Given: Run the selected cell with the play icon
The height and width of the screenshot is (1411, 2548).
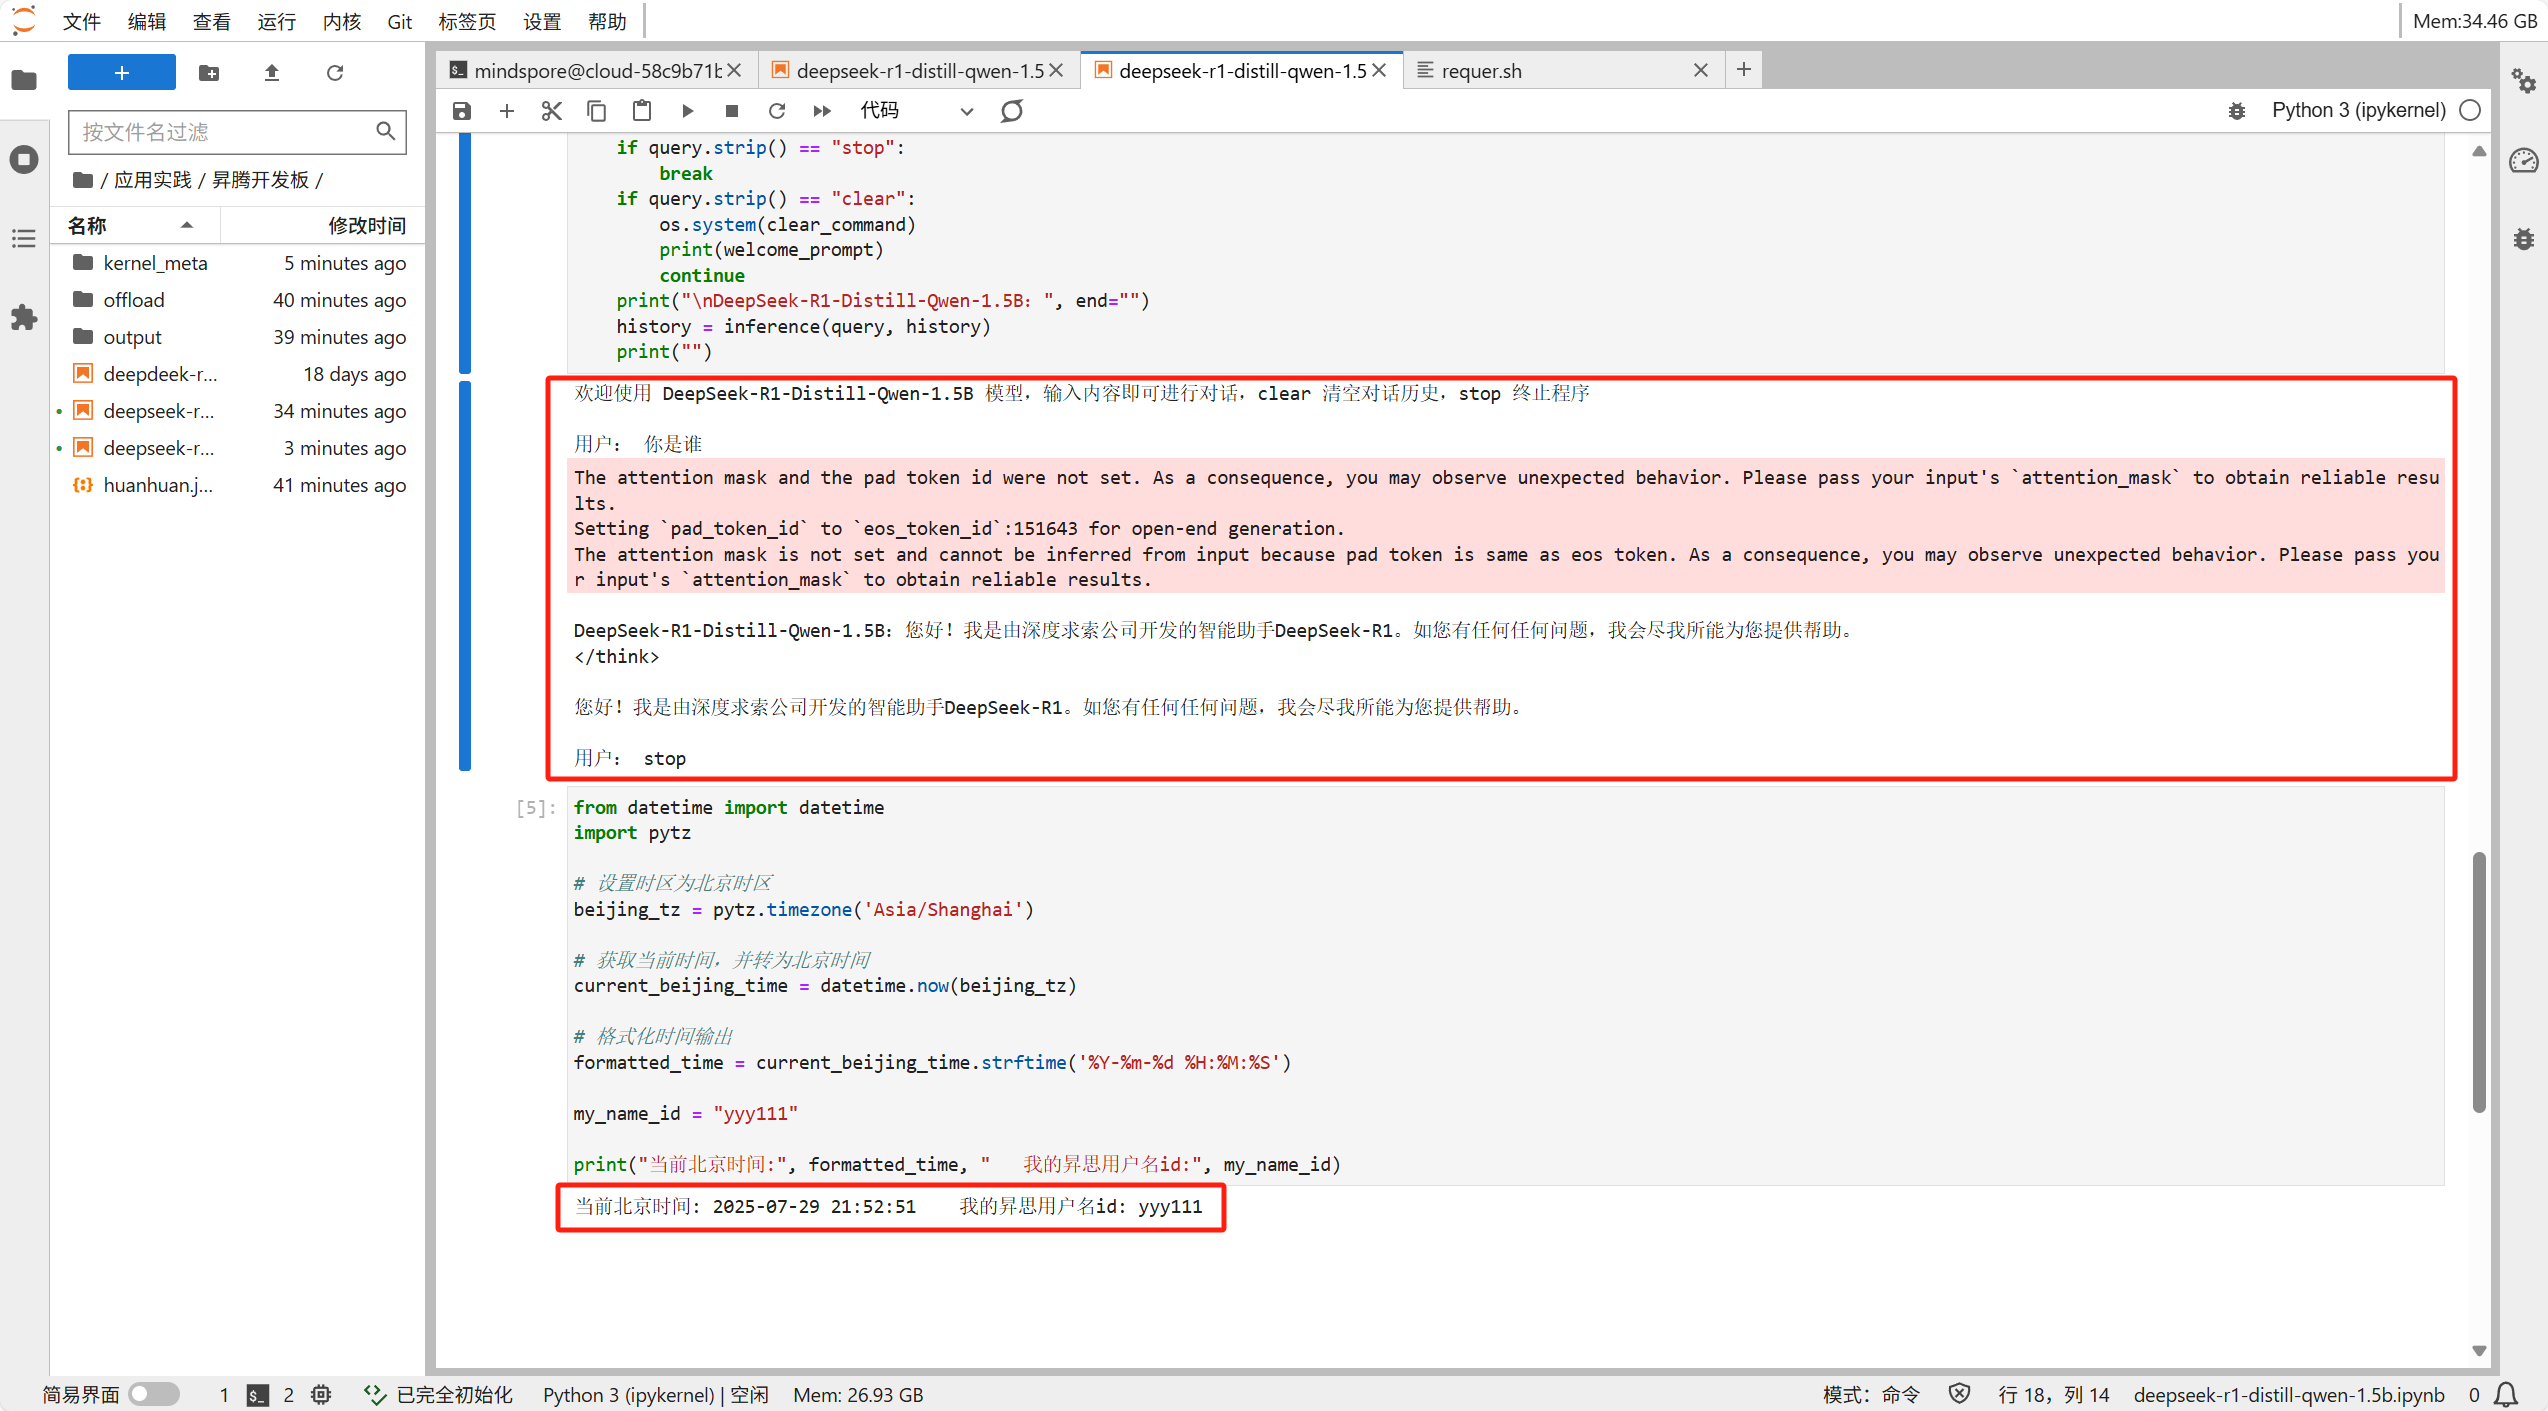Looking at the screenshot, I should tap(687, 111).
